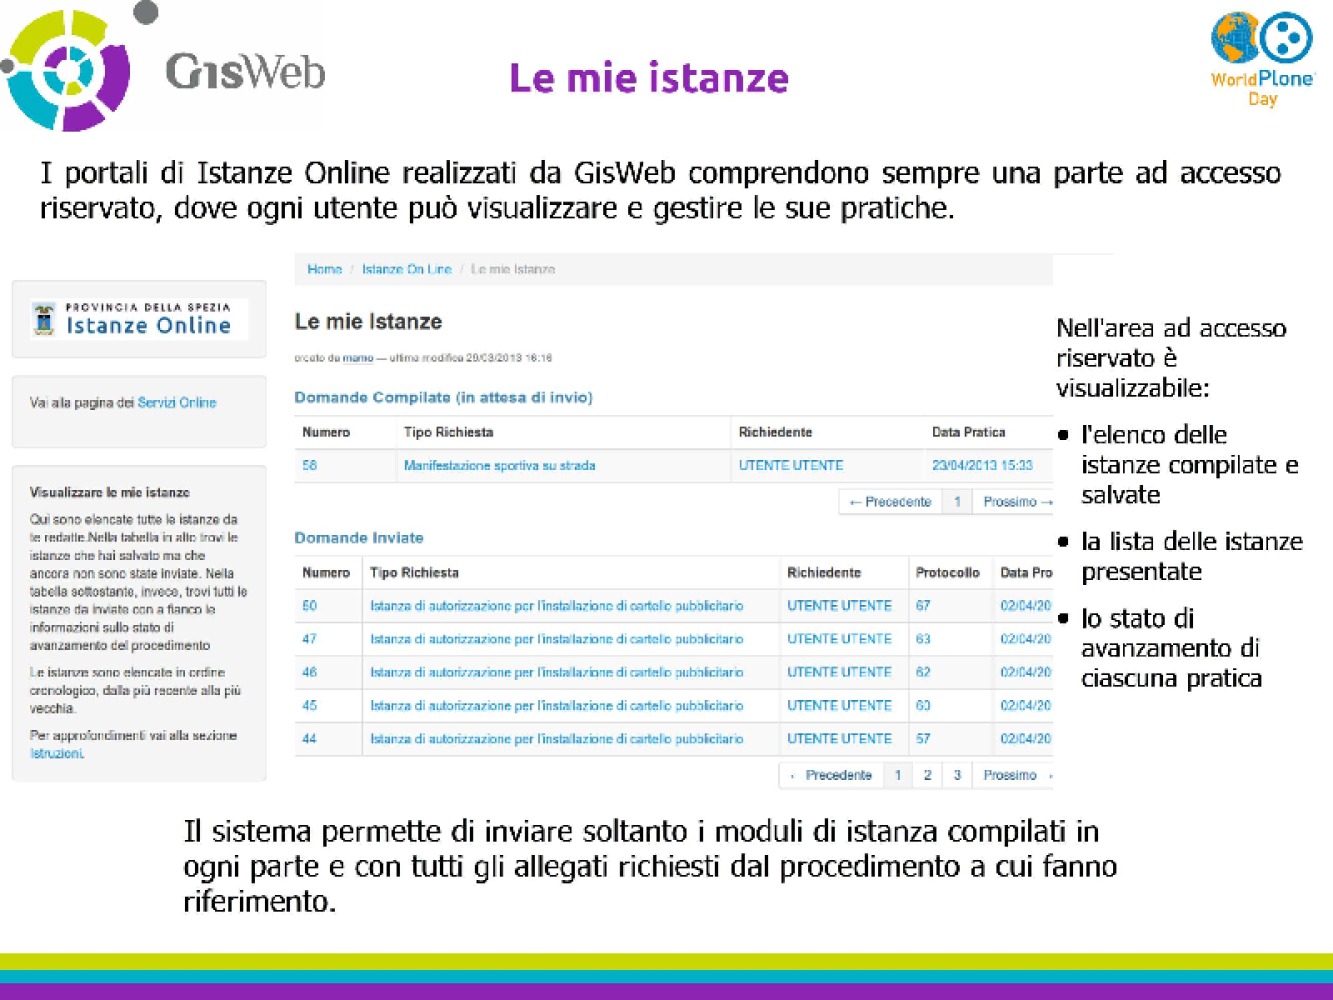Click the GisWeb logo
Screen dimensions: 1333x1000
[165, 70]
